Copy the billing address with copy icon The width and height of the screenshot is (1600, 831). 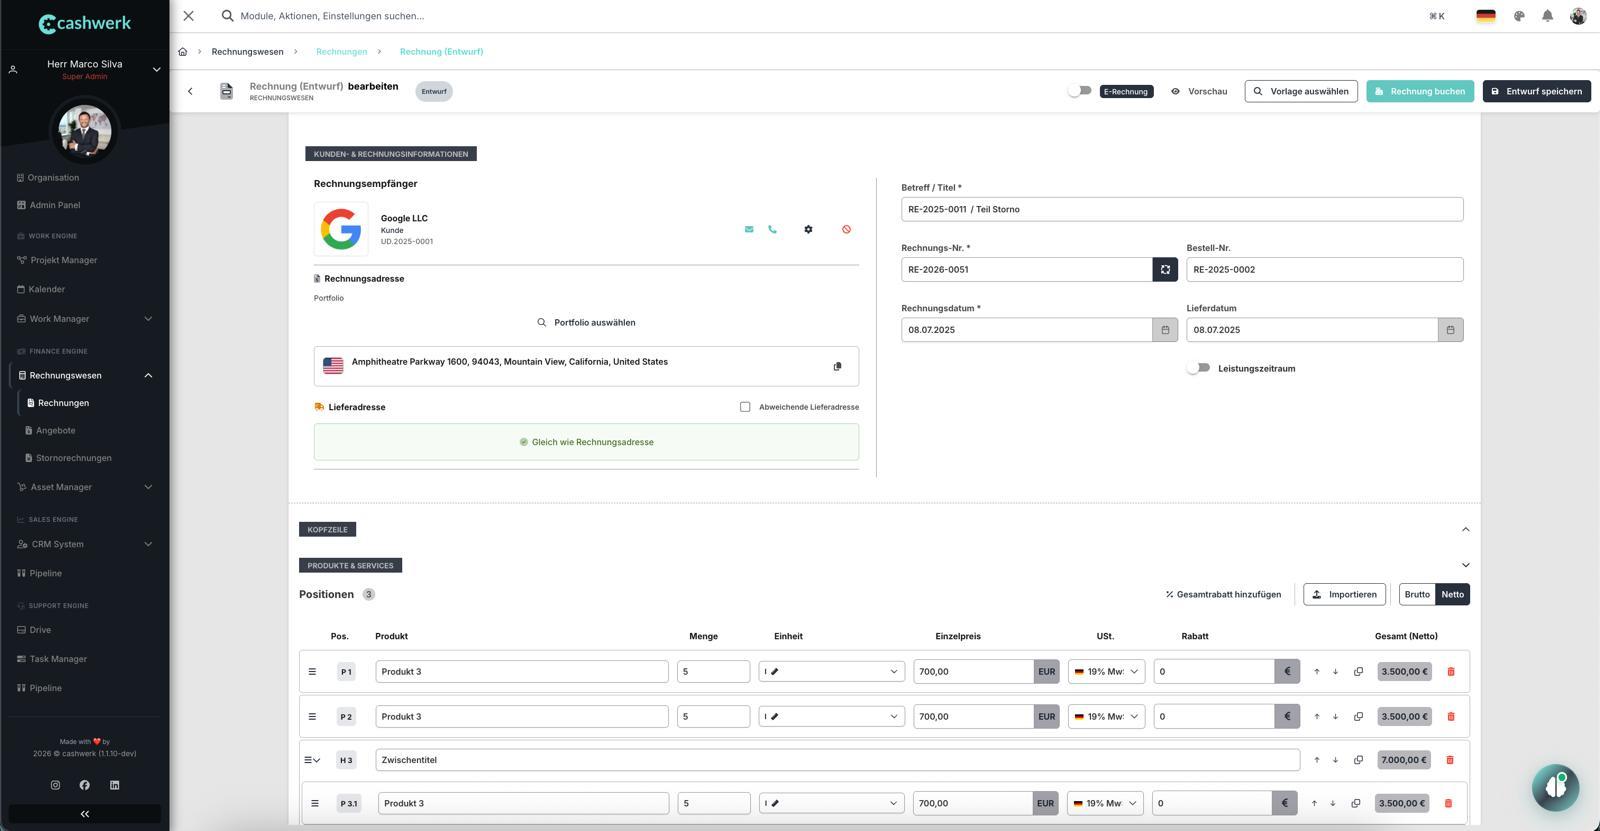(837, 366)
